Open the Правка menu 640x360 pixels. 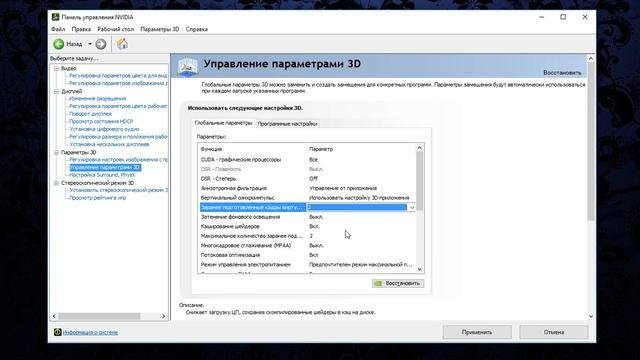tap(81, 29)
